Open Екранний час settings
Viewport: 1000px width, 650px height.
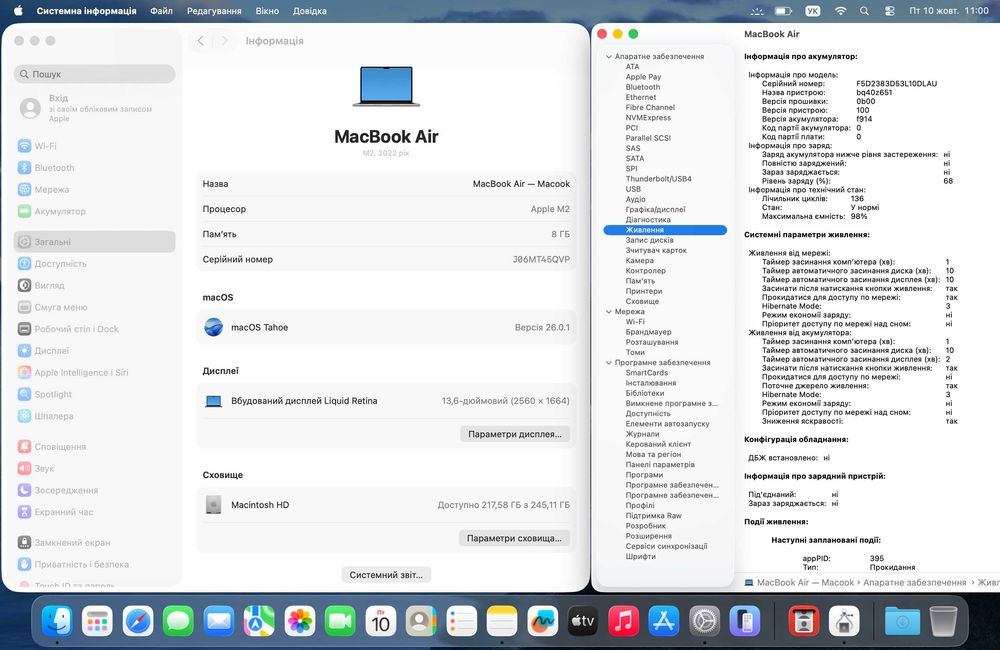[94, 512]
